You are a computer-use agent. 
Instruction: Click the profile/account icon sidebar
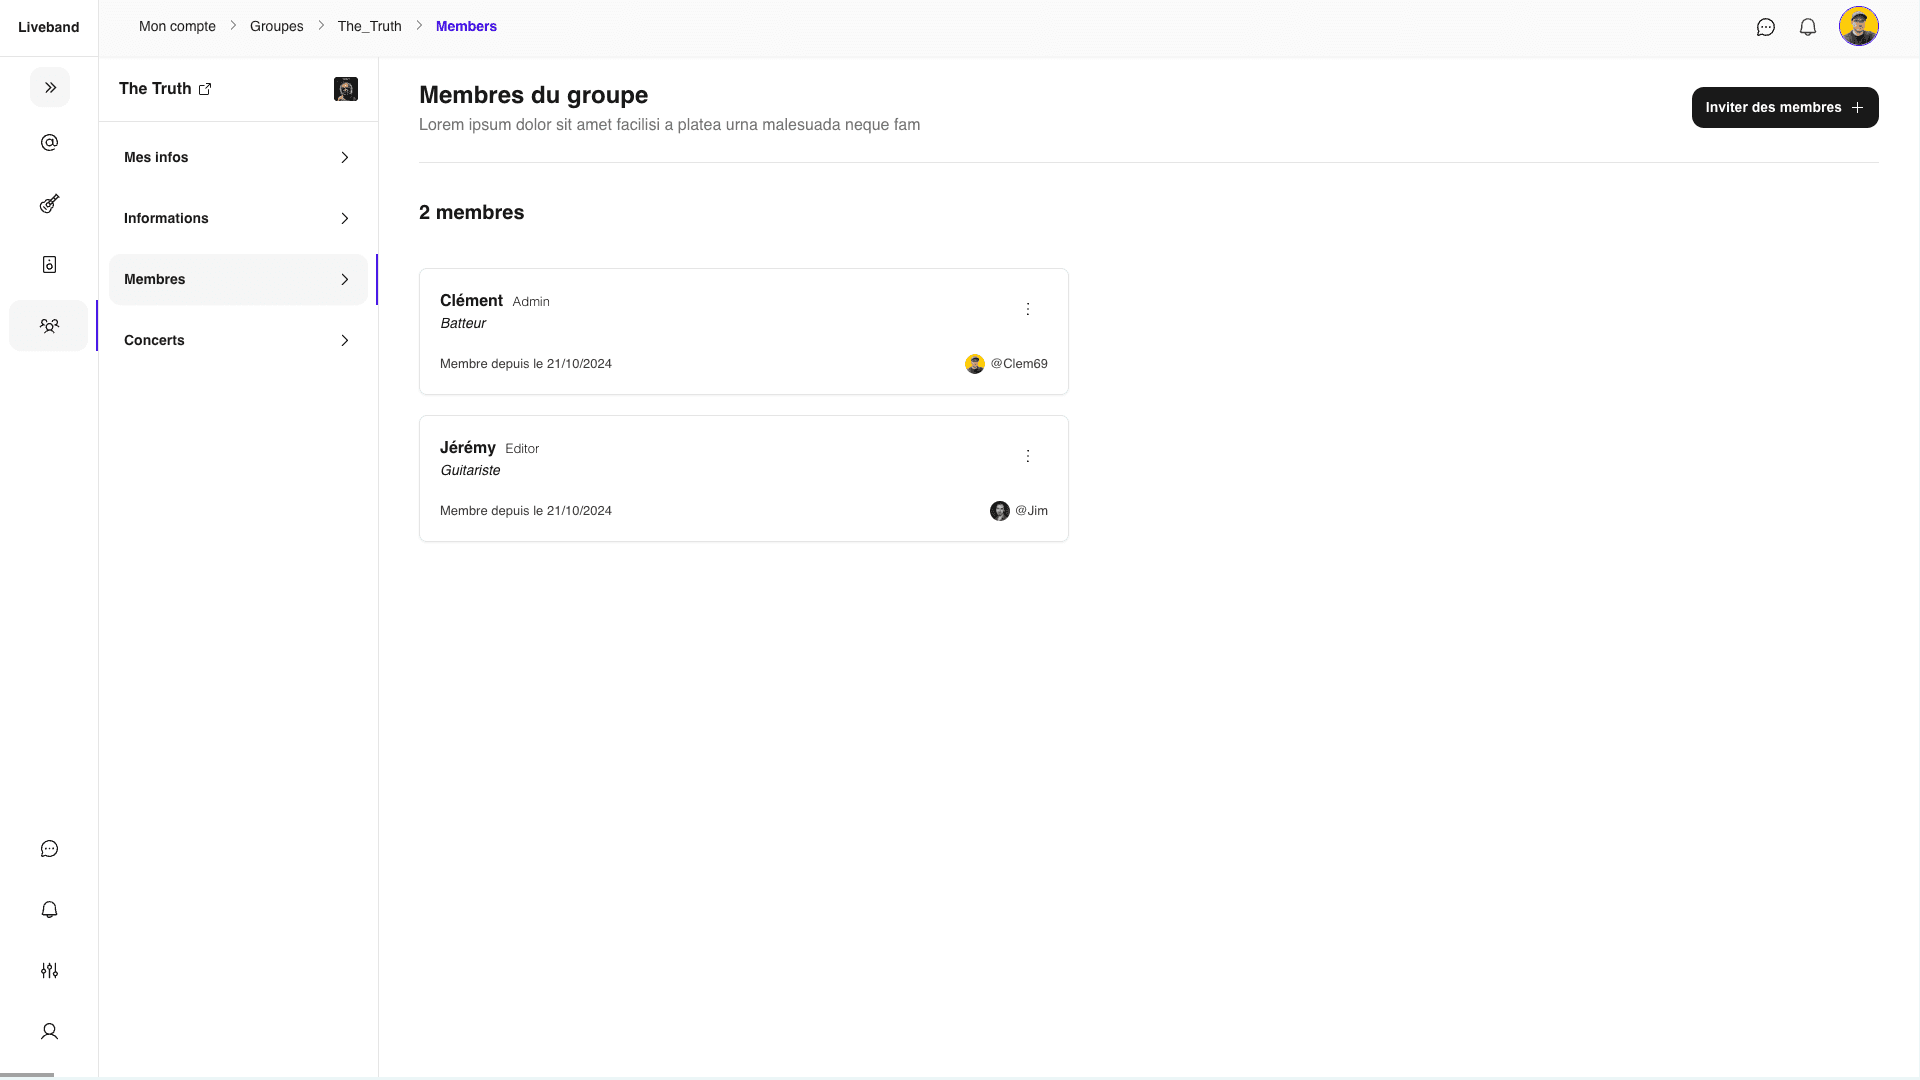click(49, 1031)
